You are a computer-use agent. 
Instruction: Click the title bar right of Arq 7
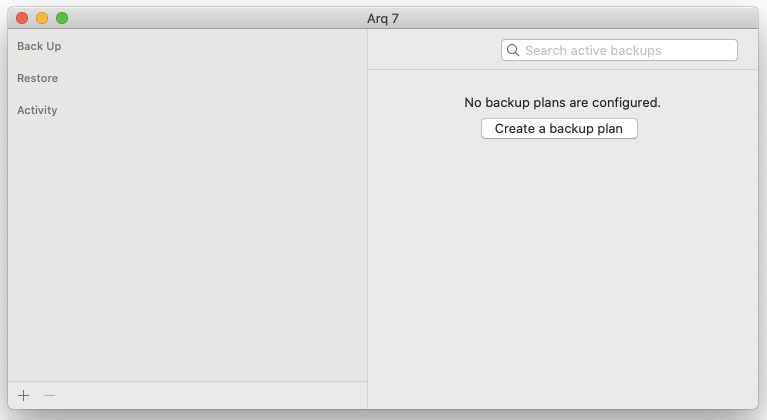(x=577, y=18)
